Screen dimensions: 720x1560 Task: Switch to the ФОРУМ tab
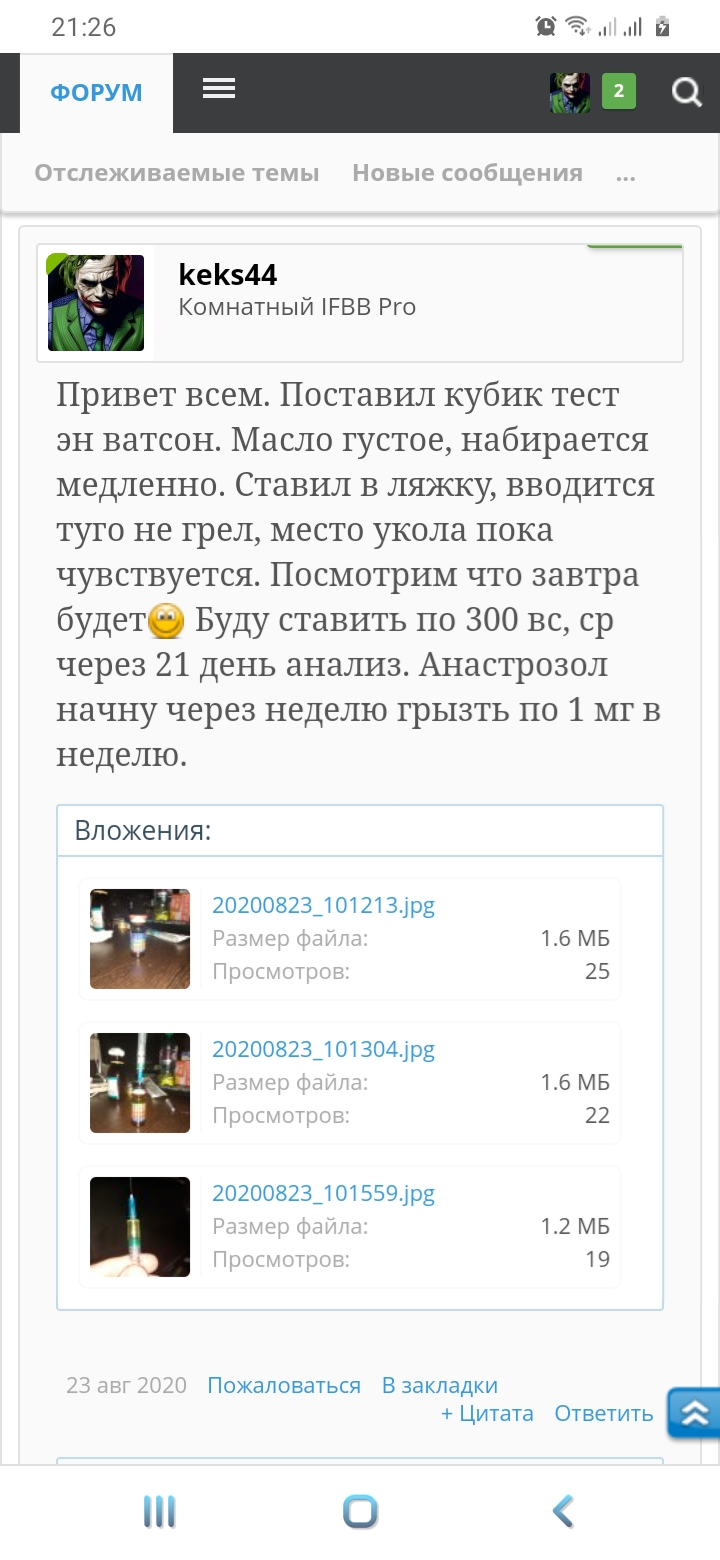(x=97, y=93)
